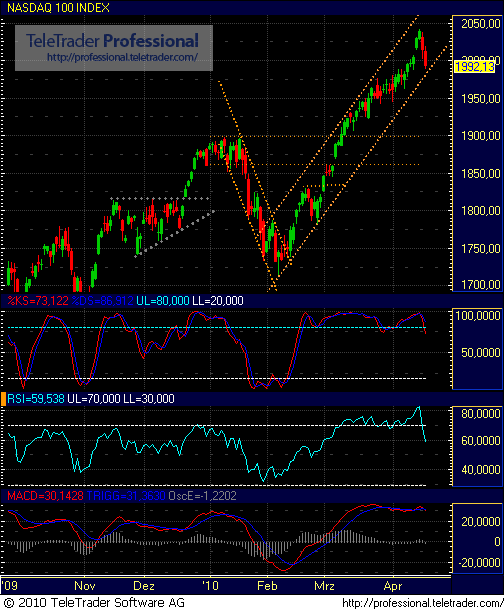The width and height of the screenshot is (504, 612).
Task: Click the LL=20,000 stochastic lower limit label
Action: coord(218,301)
